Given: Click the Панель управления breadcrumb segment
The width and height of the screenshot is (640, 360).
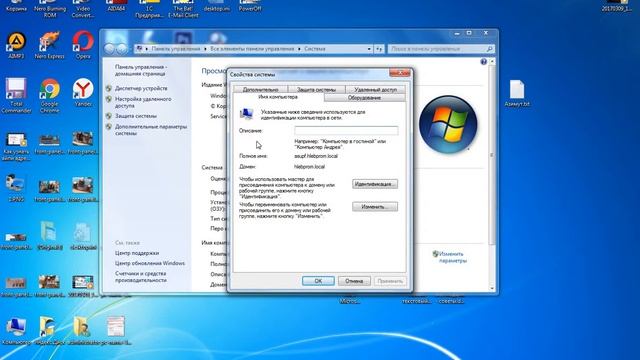Looking at the screenshot, I should click(x=176, y=49).
